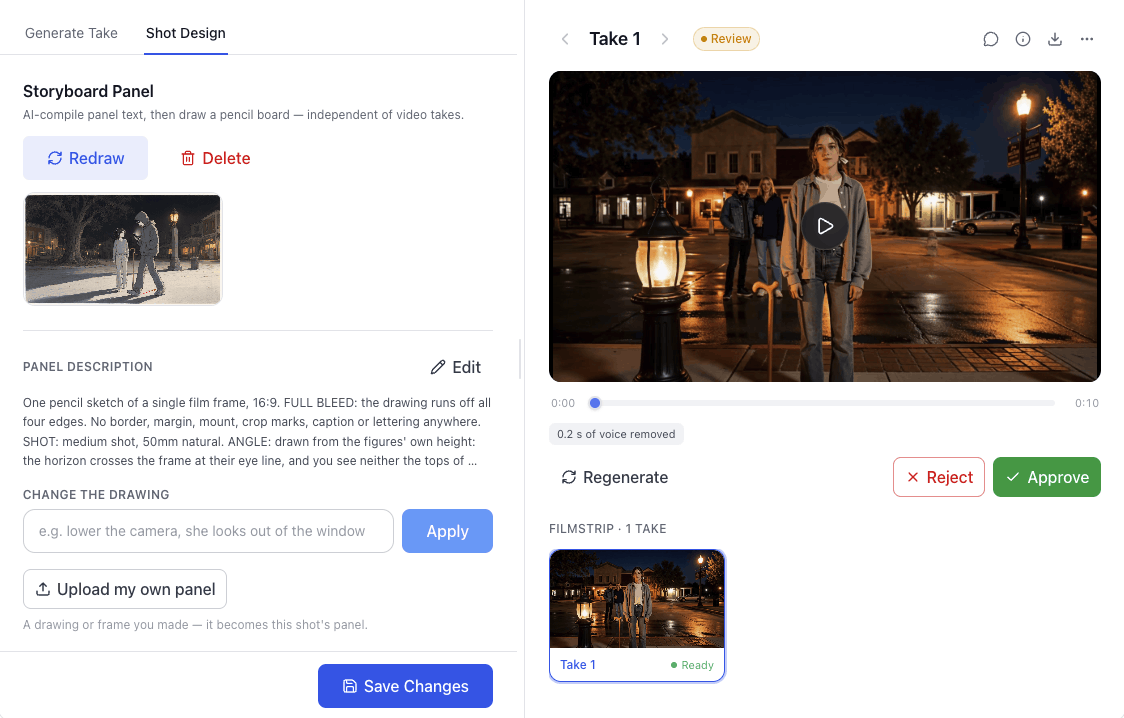Redraw the storyboard panel
The image size is (1124, 718).
pyautogui.click(x=85, y=158)
